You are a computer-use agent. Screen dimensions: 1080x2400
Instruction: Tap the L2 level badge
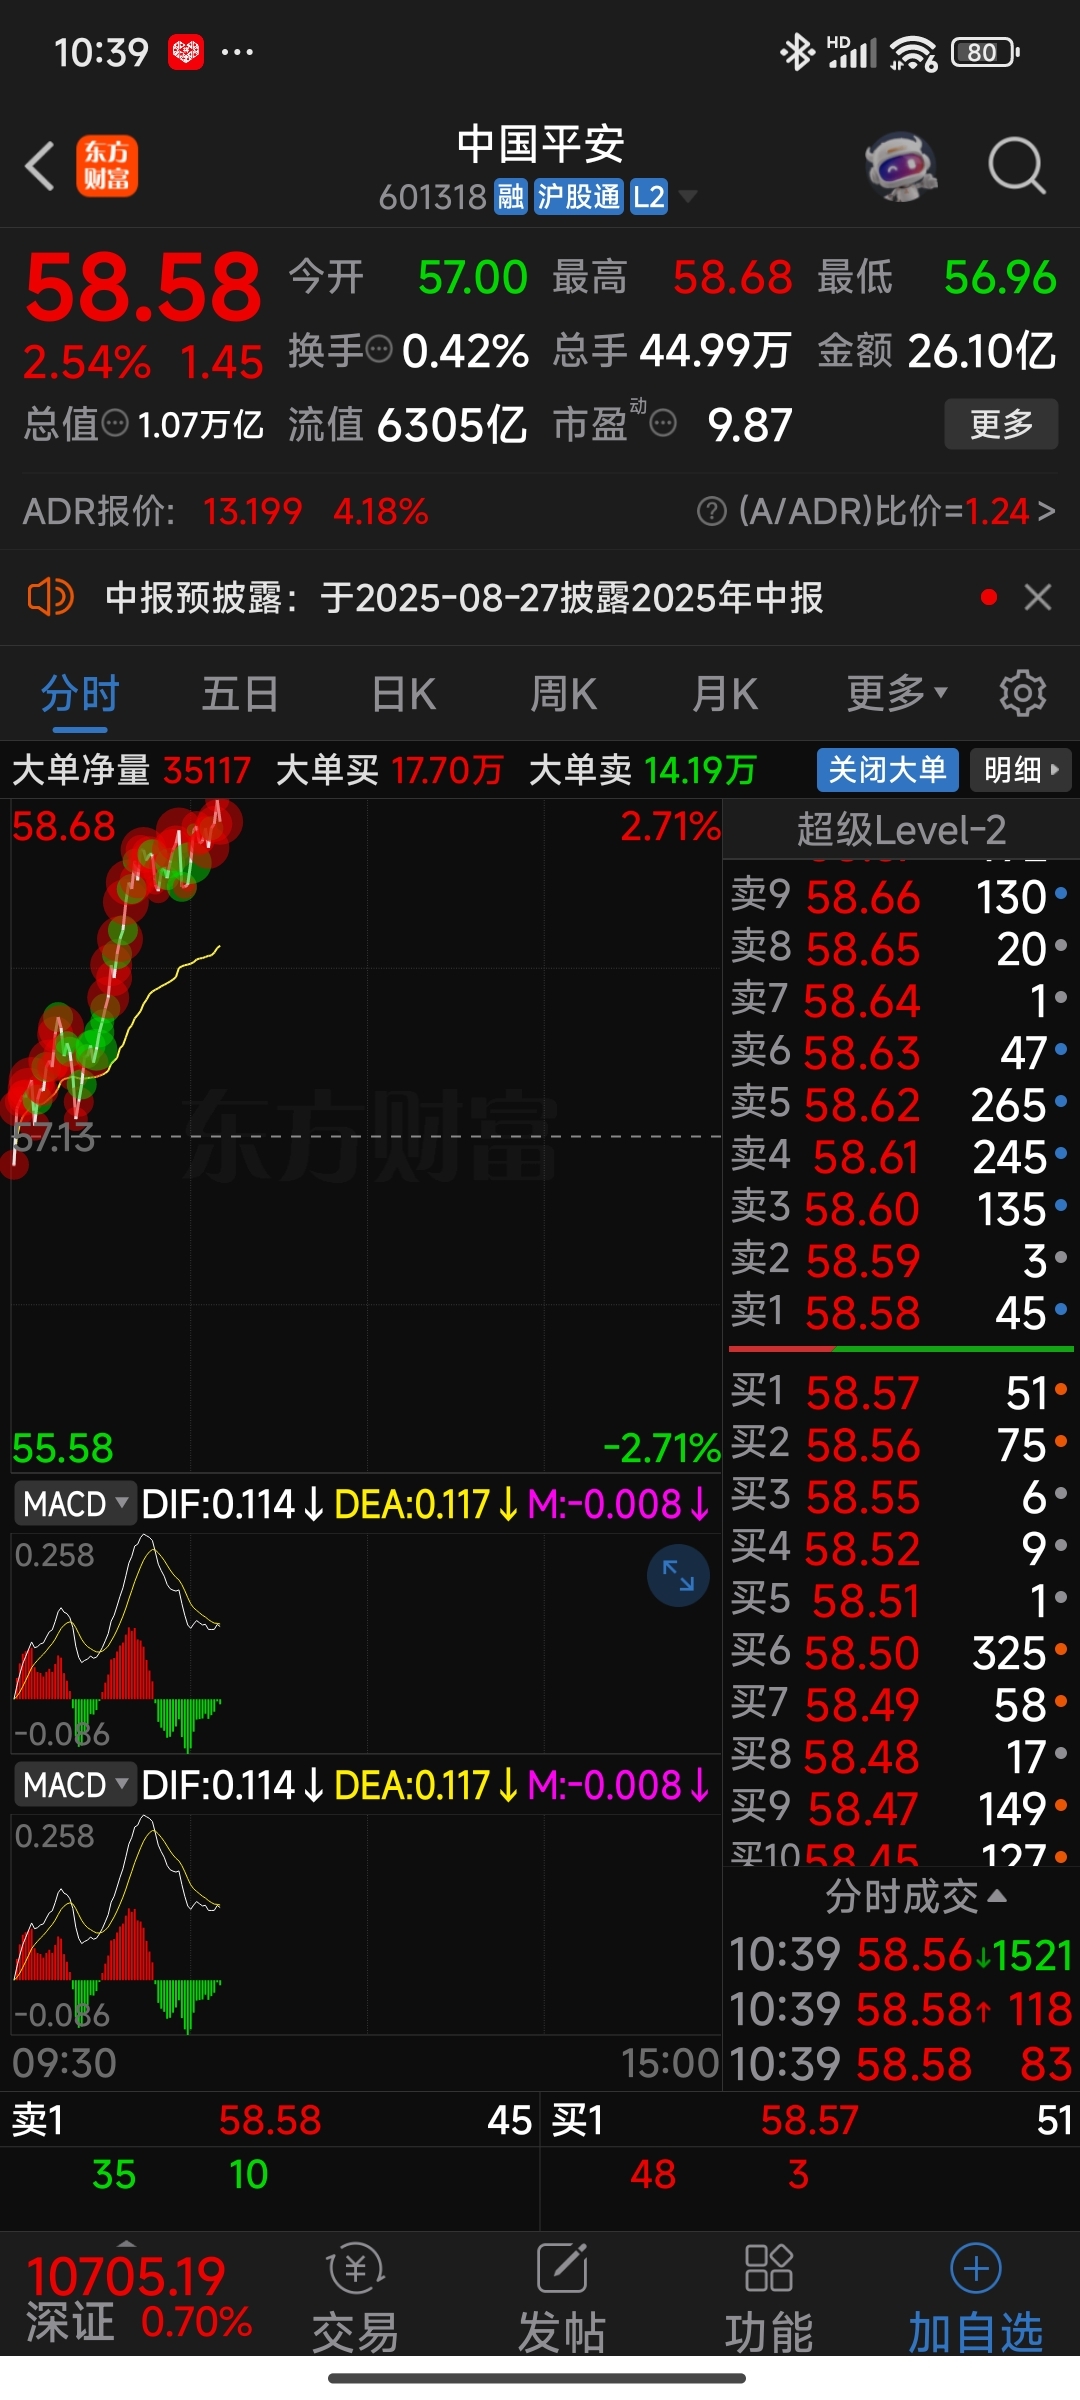tap(649, 197)
